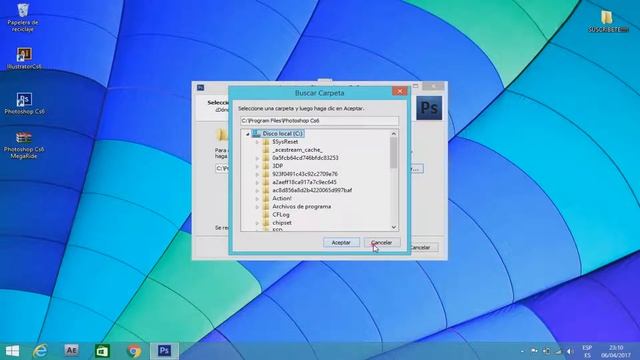Open the Windows Store taskbar icon
The height and width of the screenshot is (360, 640).
tap(102, 351)
